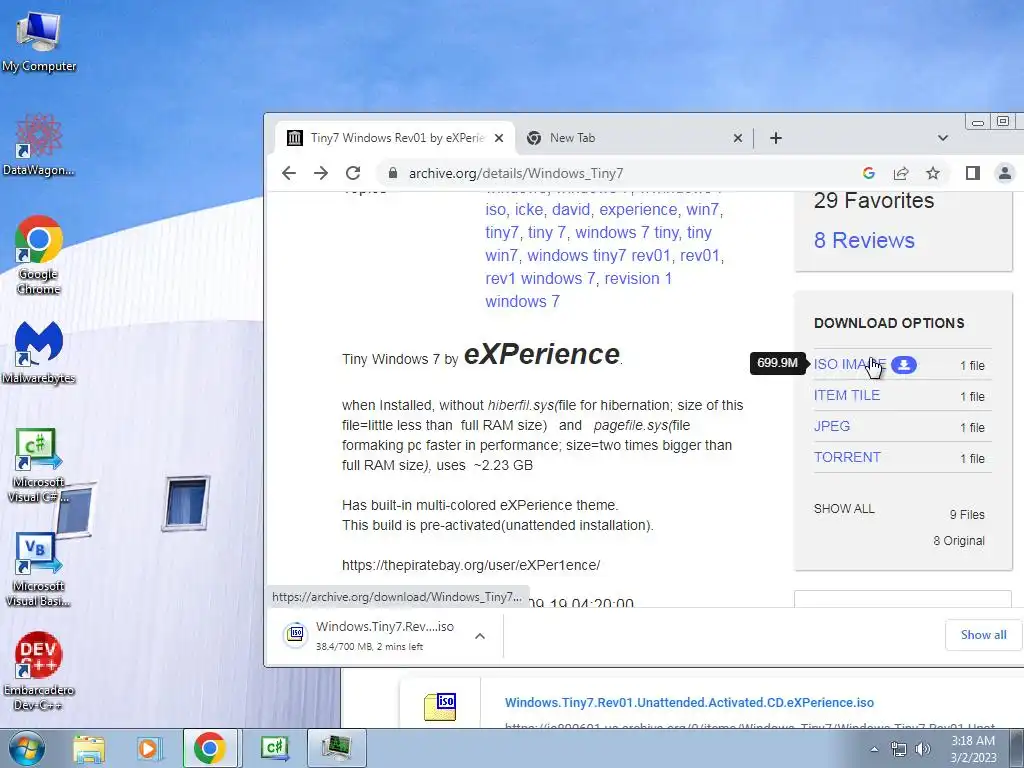This screenshot has height=768, width=1024.
Task: Share this page icon
Action: click(x=901, y=173)
